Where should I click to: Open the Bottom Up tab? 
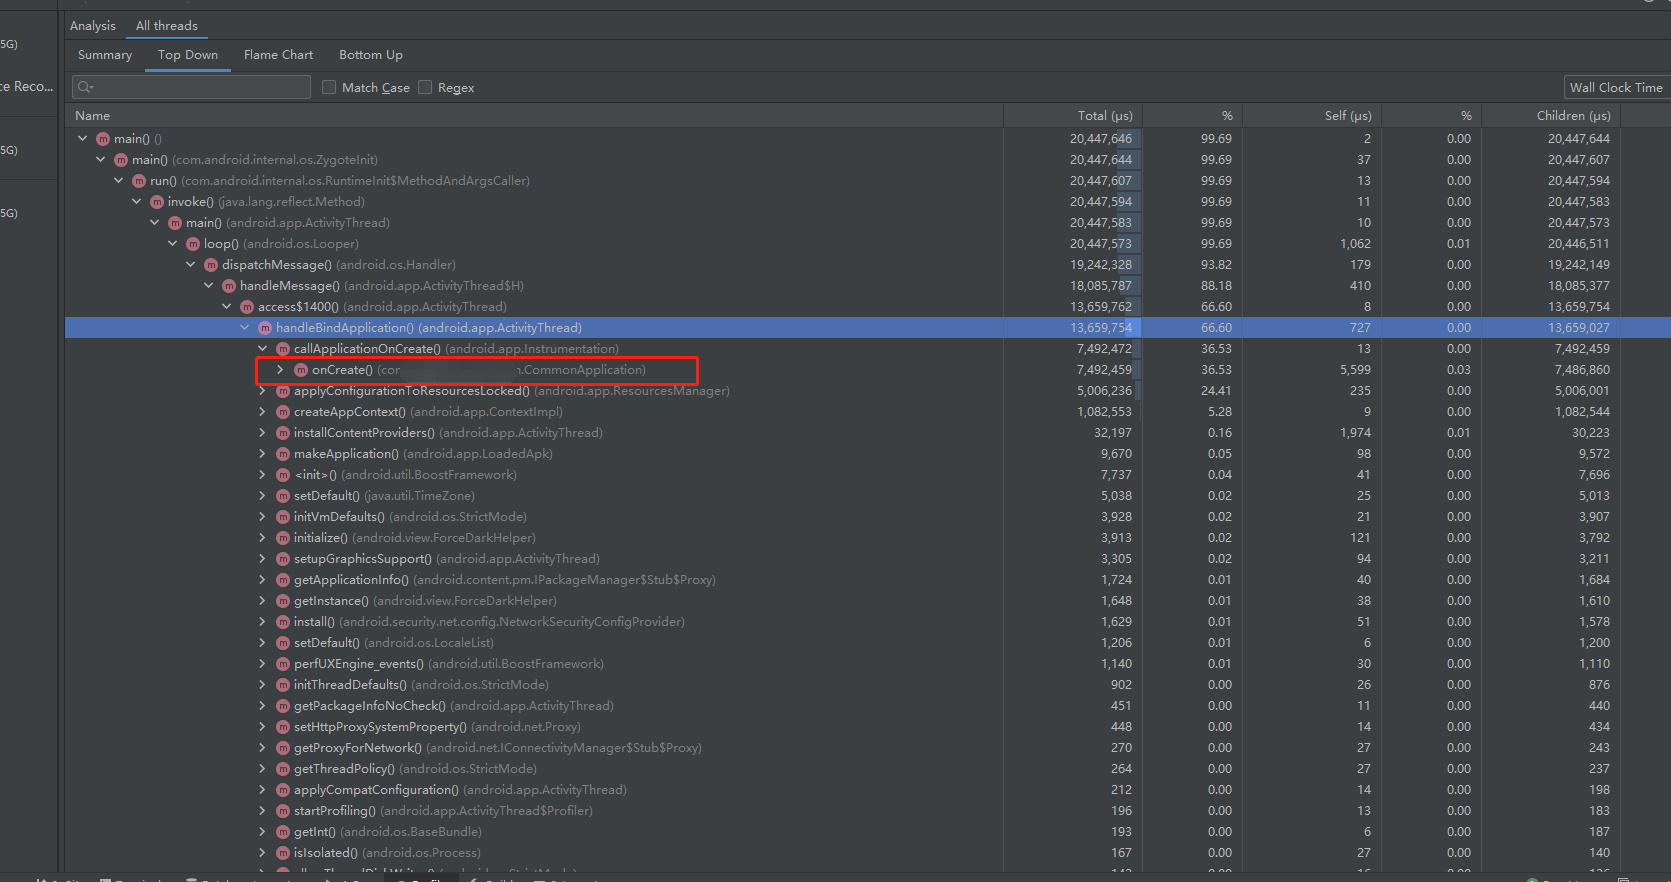click(x=371, y=55)
